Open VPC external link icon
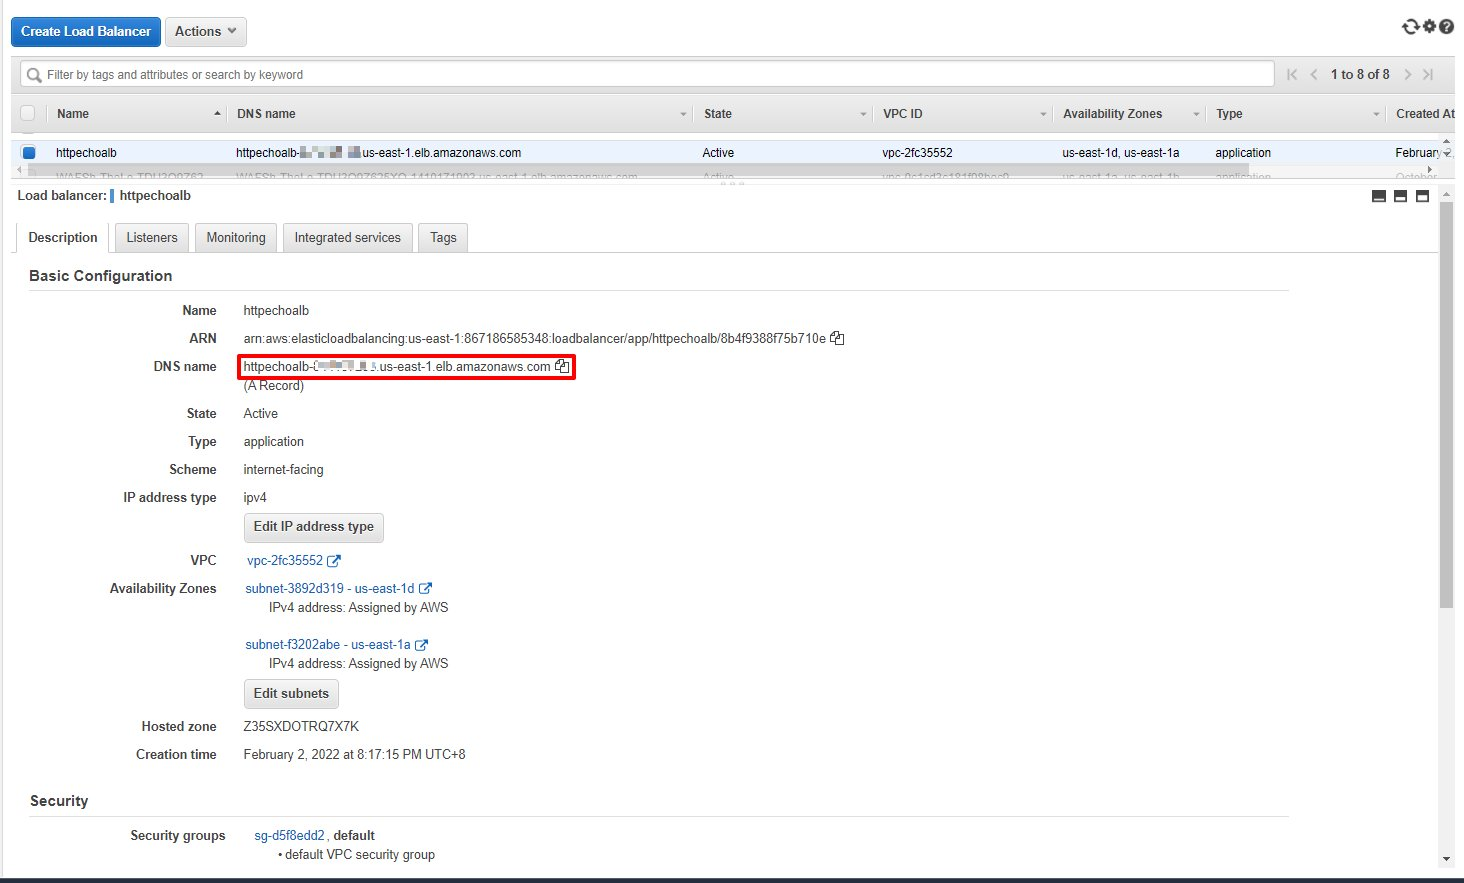This screenshot has width=1464, height=883. point(334,561)
